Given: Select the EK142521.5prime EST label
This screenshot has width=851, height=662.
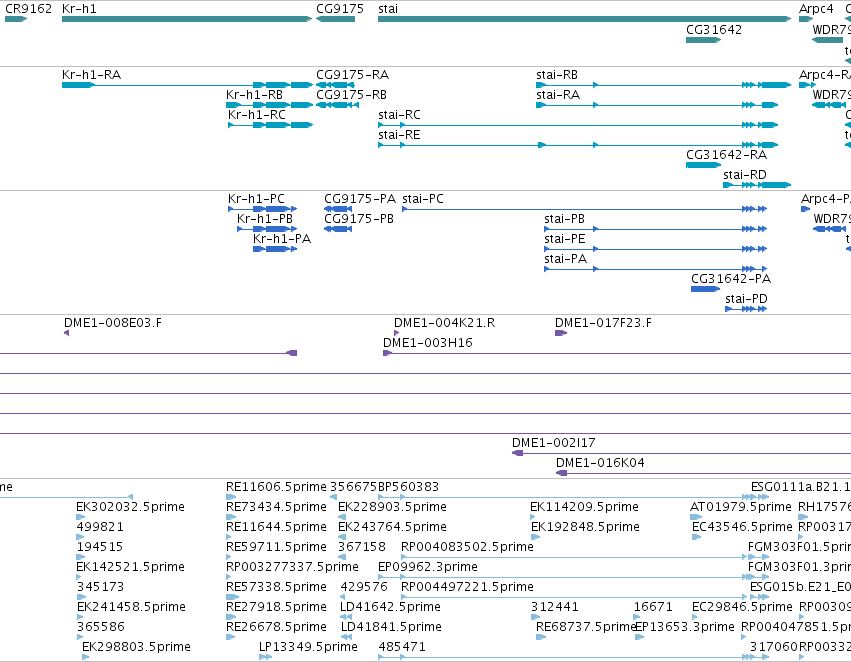Looking at the screenshot, I should tap(130, 567).
